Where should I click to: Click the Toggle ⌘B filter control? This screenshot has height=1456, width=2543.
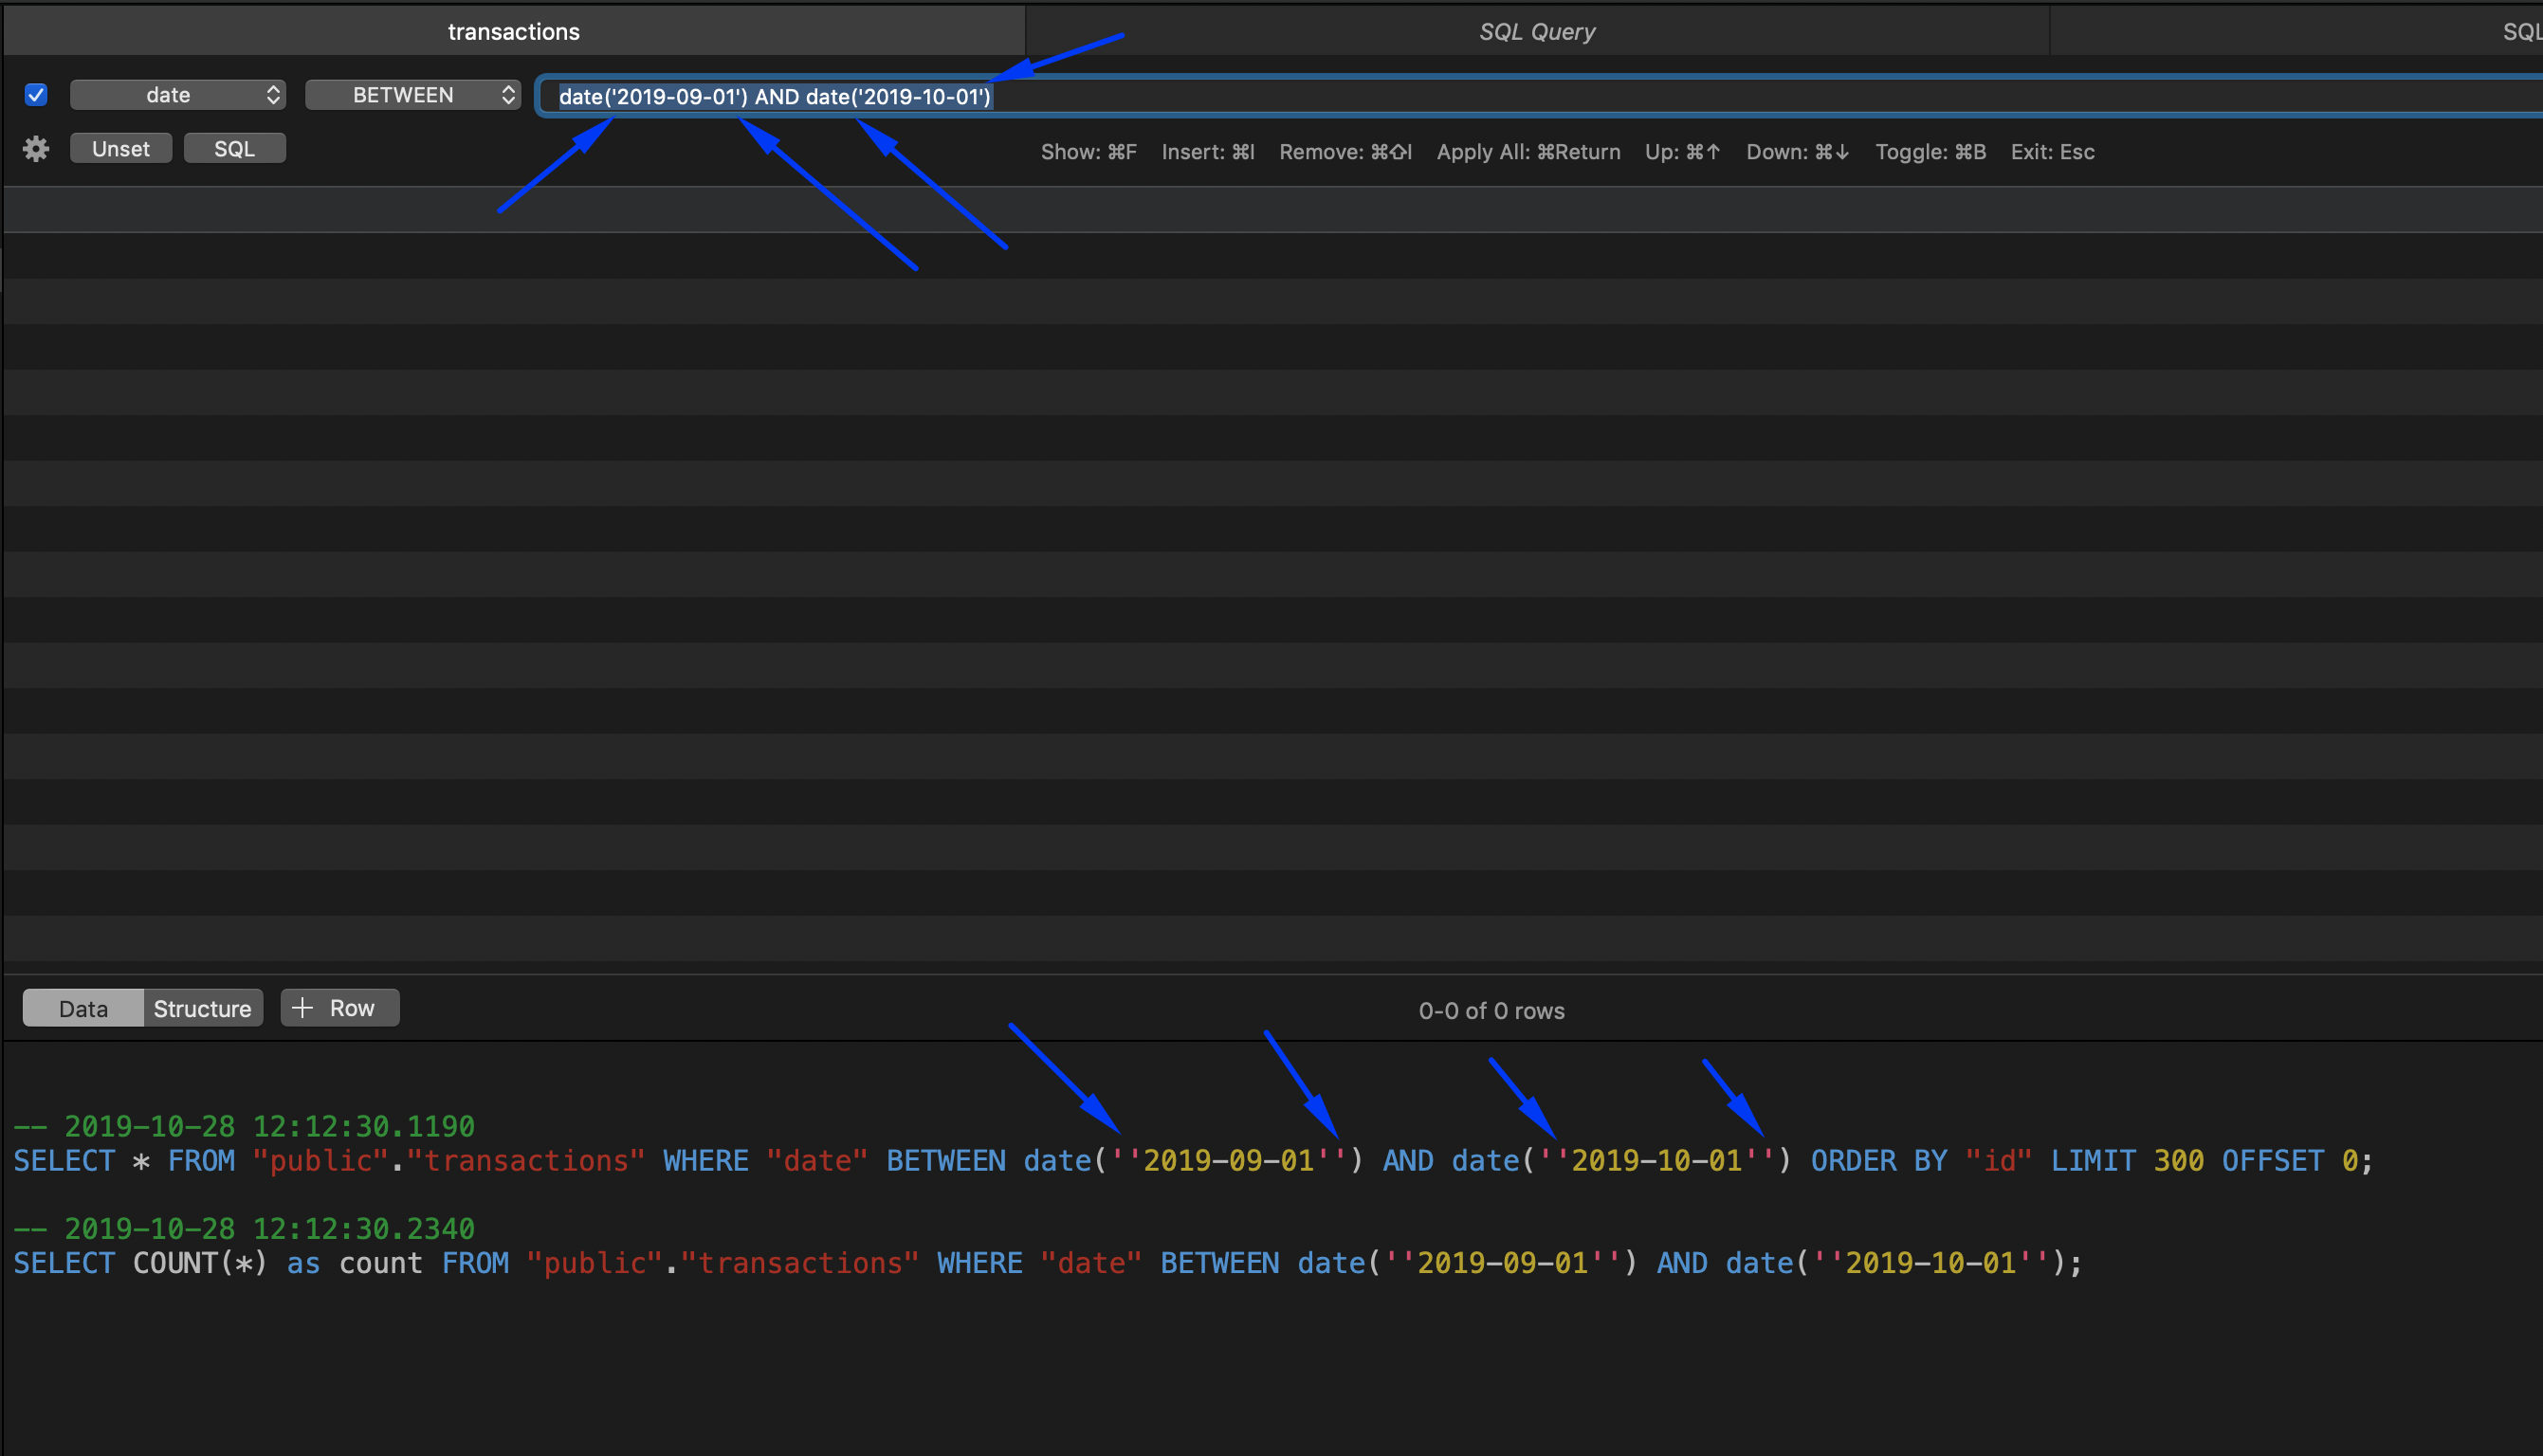(1930, 151)
